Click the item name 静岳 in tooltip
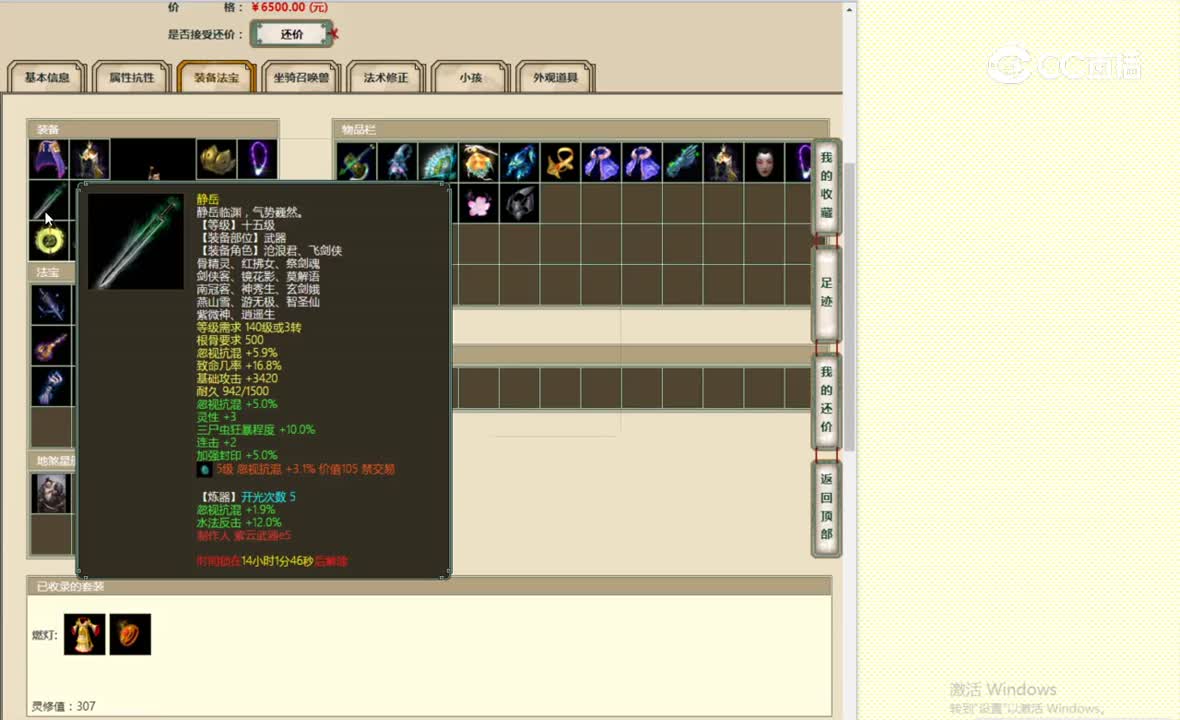The width and height of the screenshot is (1180, 720). 208,199
